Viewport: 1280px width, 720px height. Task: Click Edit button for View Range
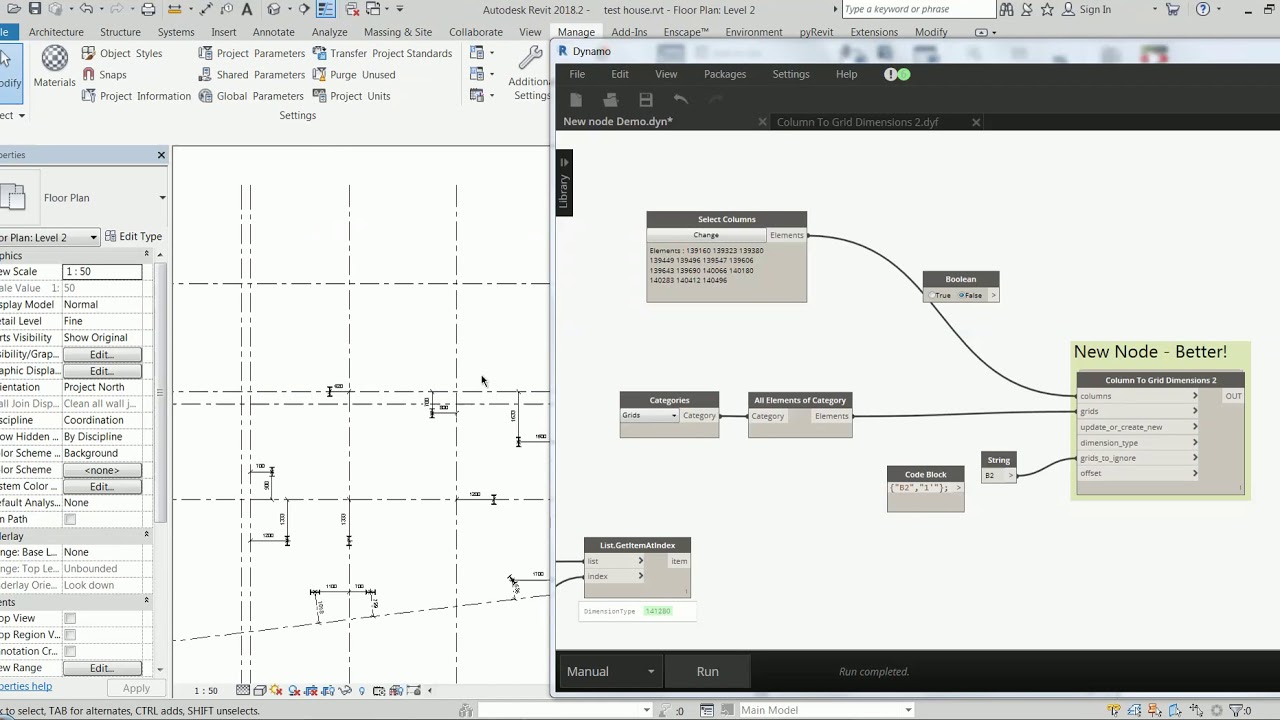(x=101, y=668)
